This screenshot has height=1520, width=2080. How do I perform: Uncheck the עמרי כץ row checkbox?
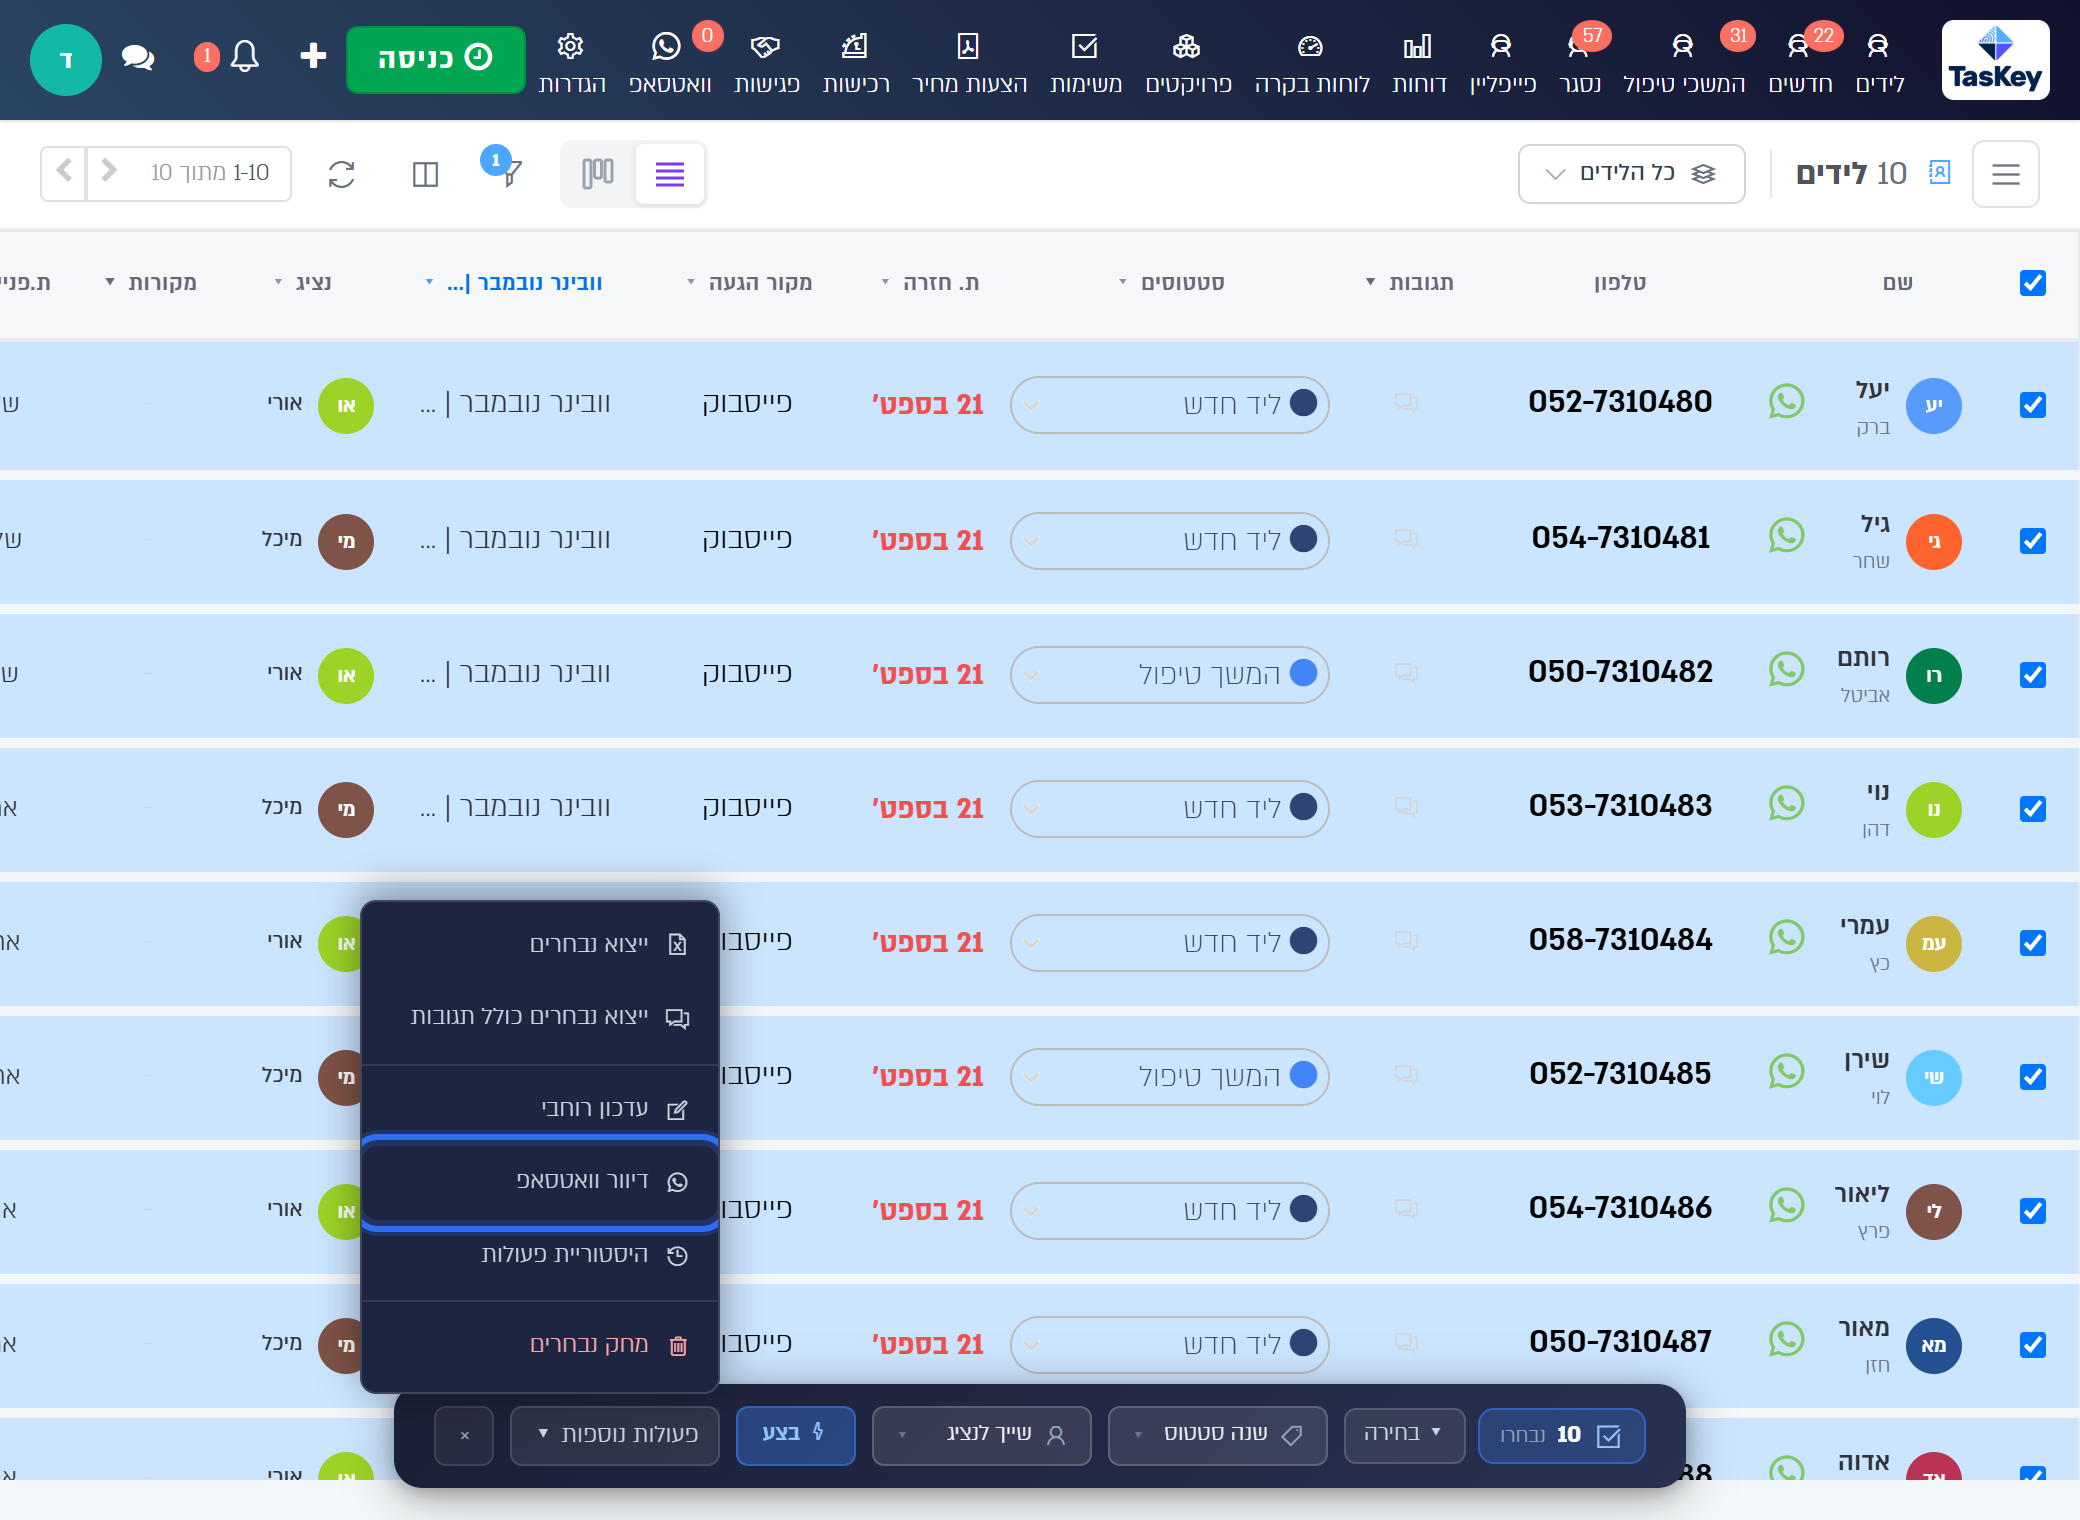[x=2033, y=943]
